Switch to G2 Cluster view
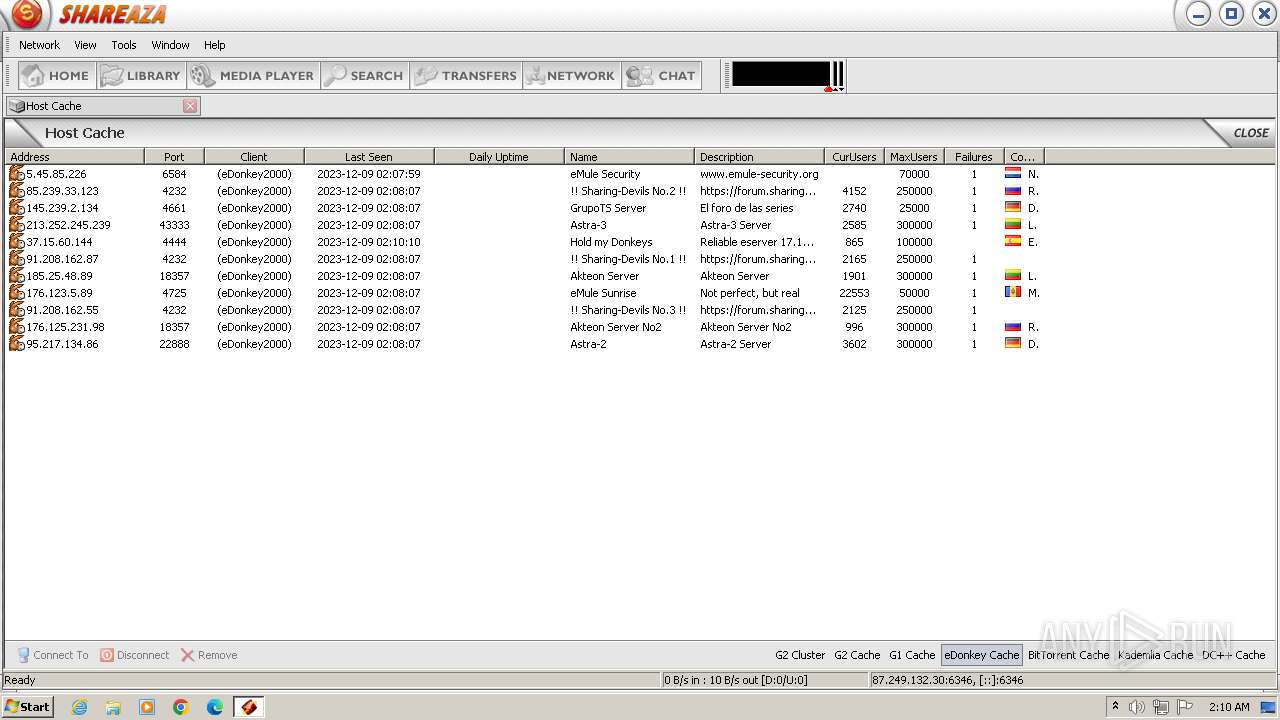Image resolution: width=1280 pixels, height=720 pixels. pos(800,655)
